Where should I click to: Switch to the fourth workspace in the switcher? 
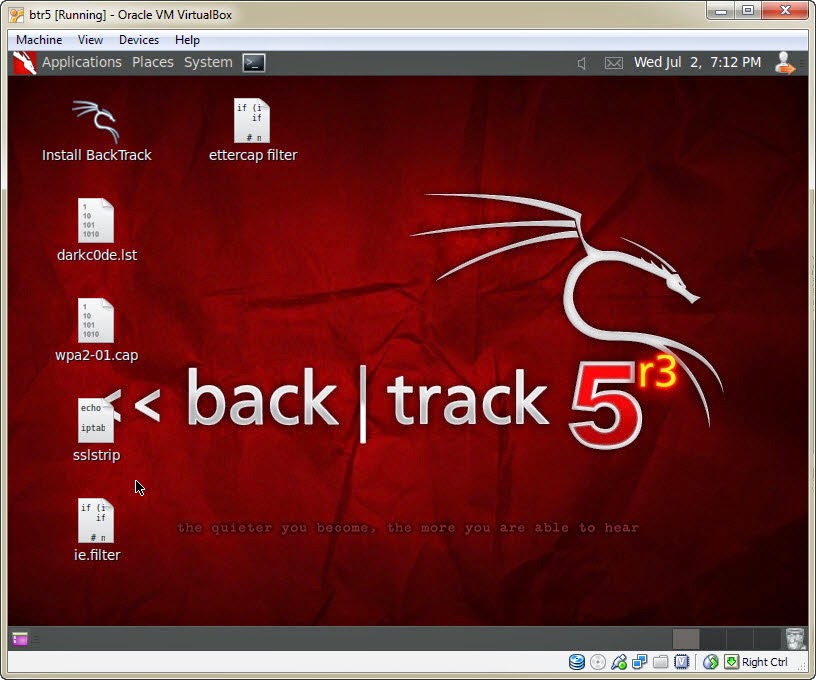pos(767,638)
